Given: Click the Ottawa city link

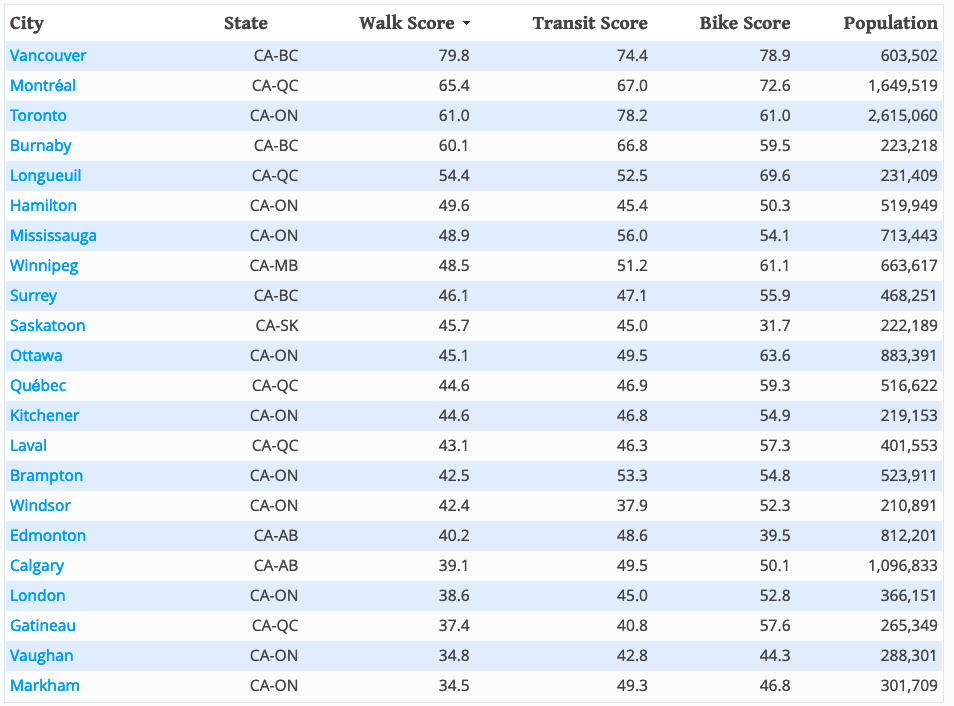Looking at the screenshot, I should (36, 356).
